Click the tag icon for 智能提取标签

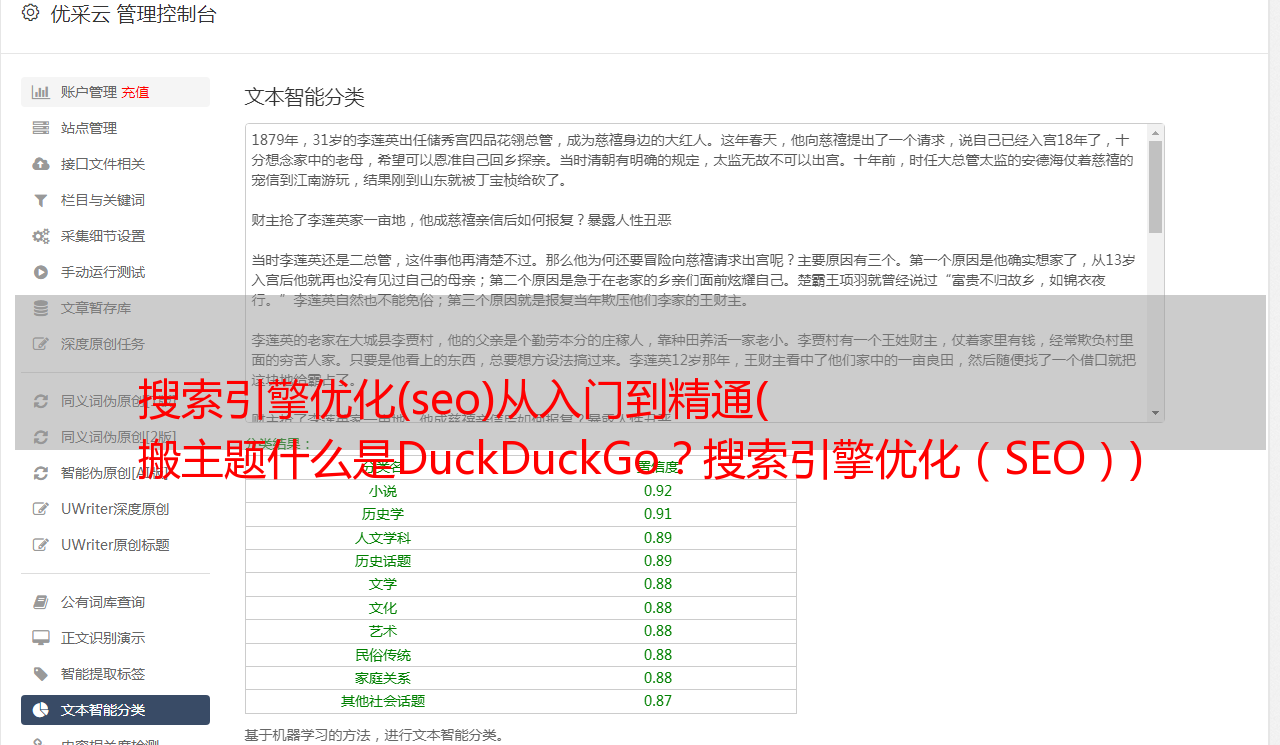coord(41,674)
